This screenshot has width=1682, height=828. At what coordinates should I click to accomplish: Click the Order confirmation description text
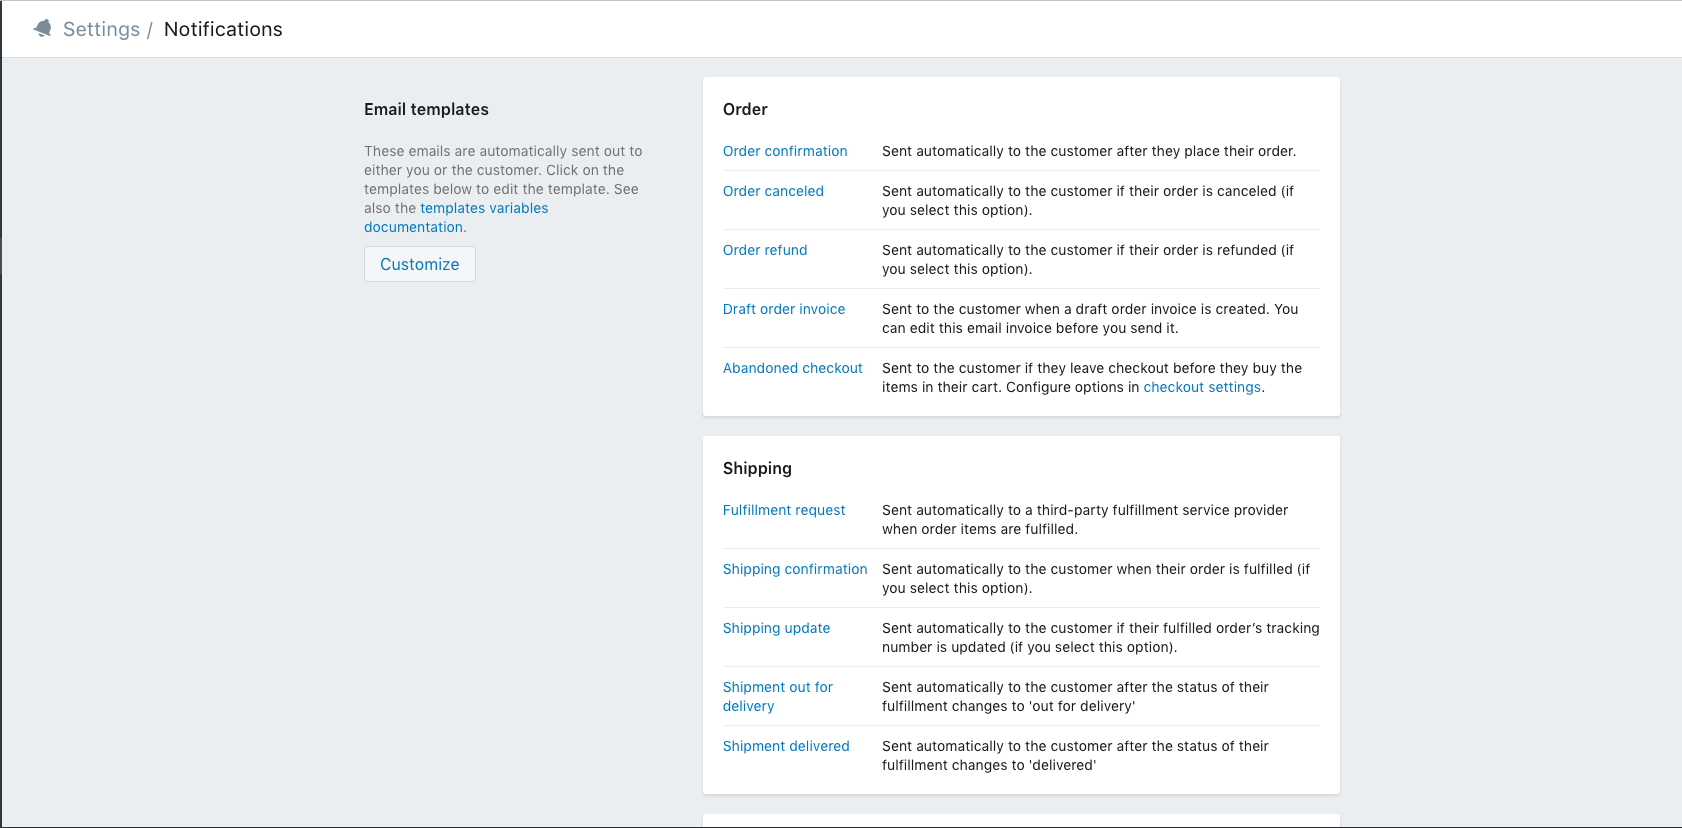(x=1088, y=151)
